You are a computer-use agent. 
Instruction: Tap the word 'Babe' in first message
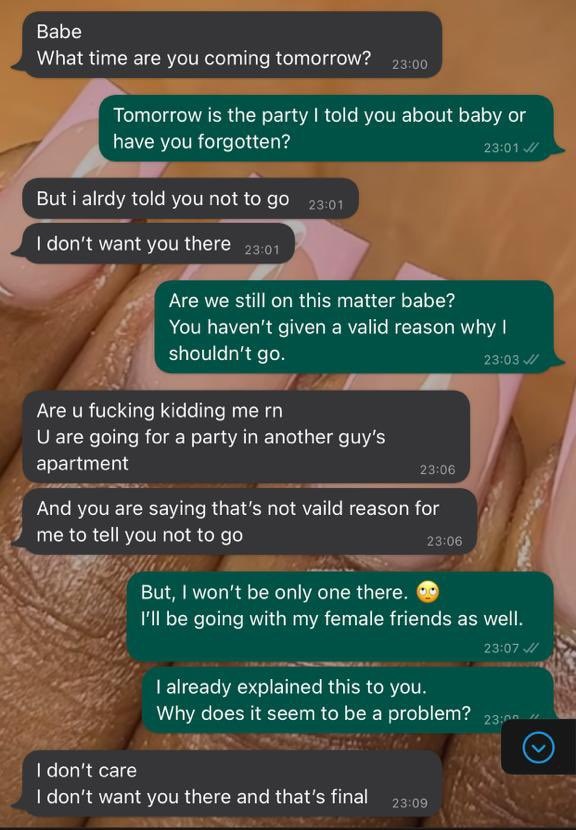[x=59, y=32]
